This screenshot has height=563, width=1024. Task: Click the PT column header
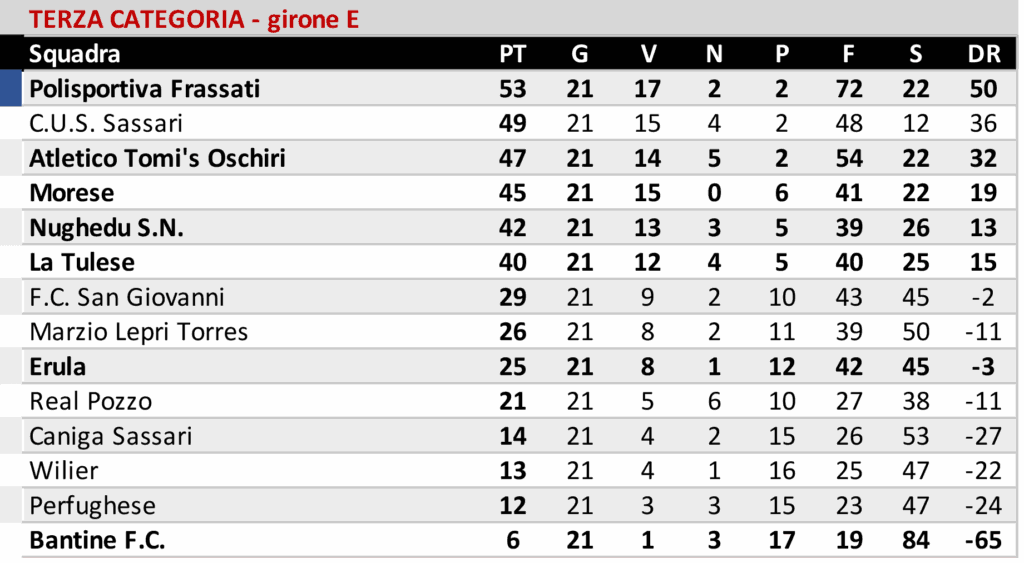tap(512, 54)
